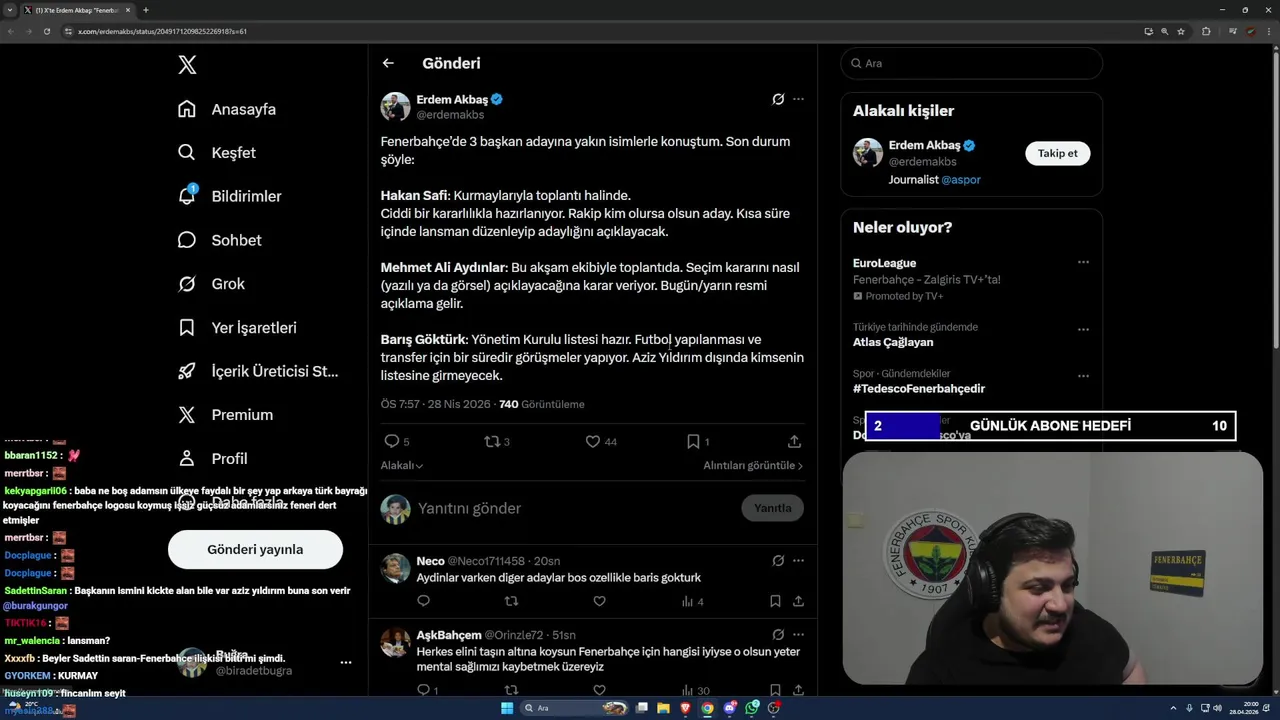
Task: Open more options on Neco's reply
Action: click(x=798, y=561)
